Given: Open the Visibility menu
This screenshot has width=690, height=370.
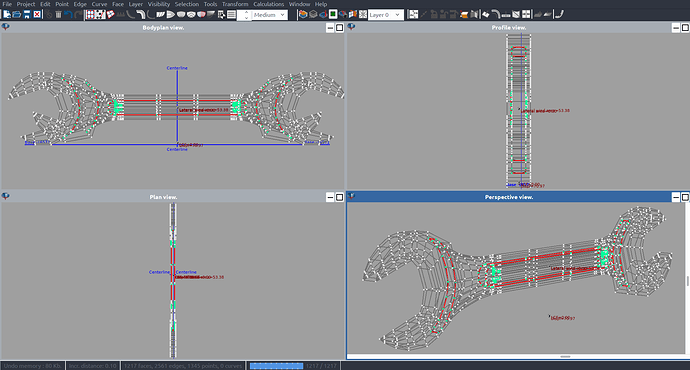Looking at the screenshot, I should click(158, 4).
